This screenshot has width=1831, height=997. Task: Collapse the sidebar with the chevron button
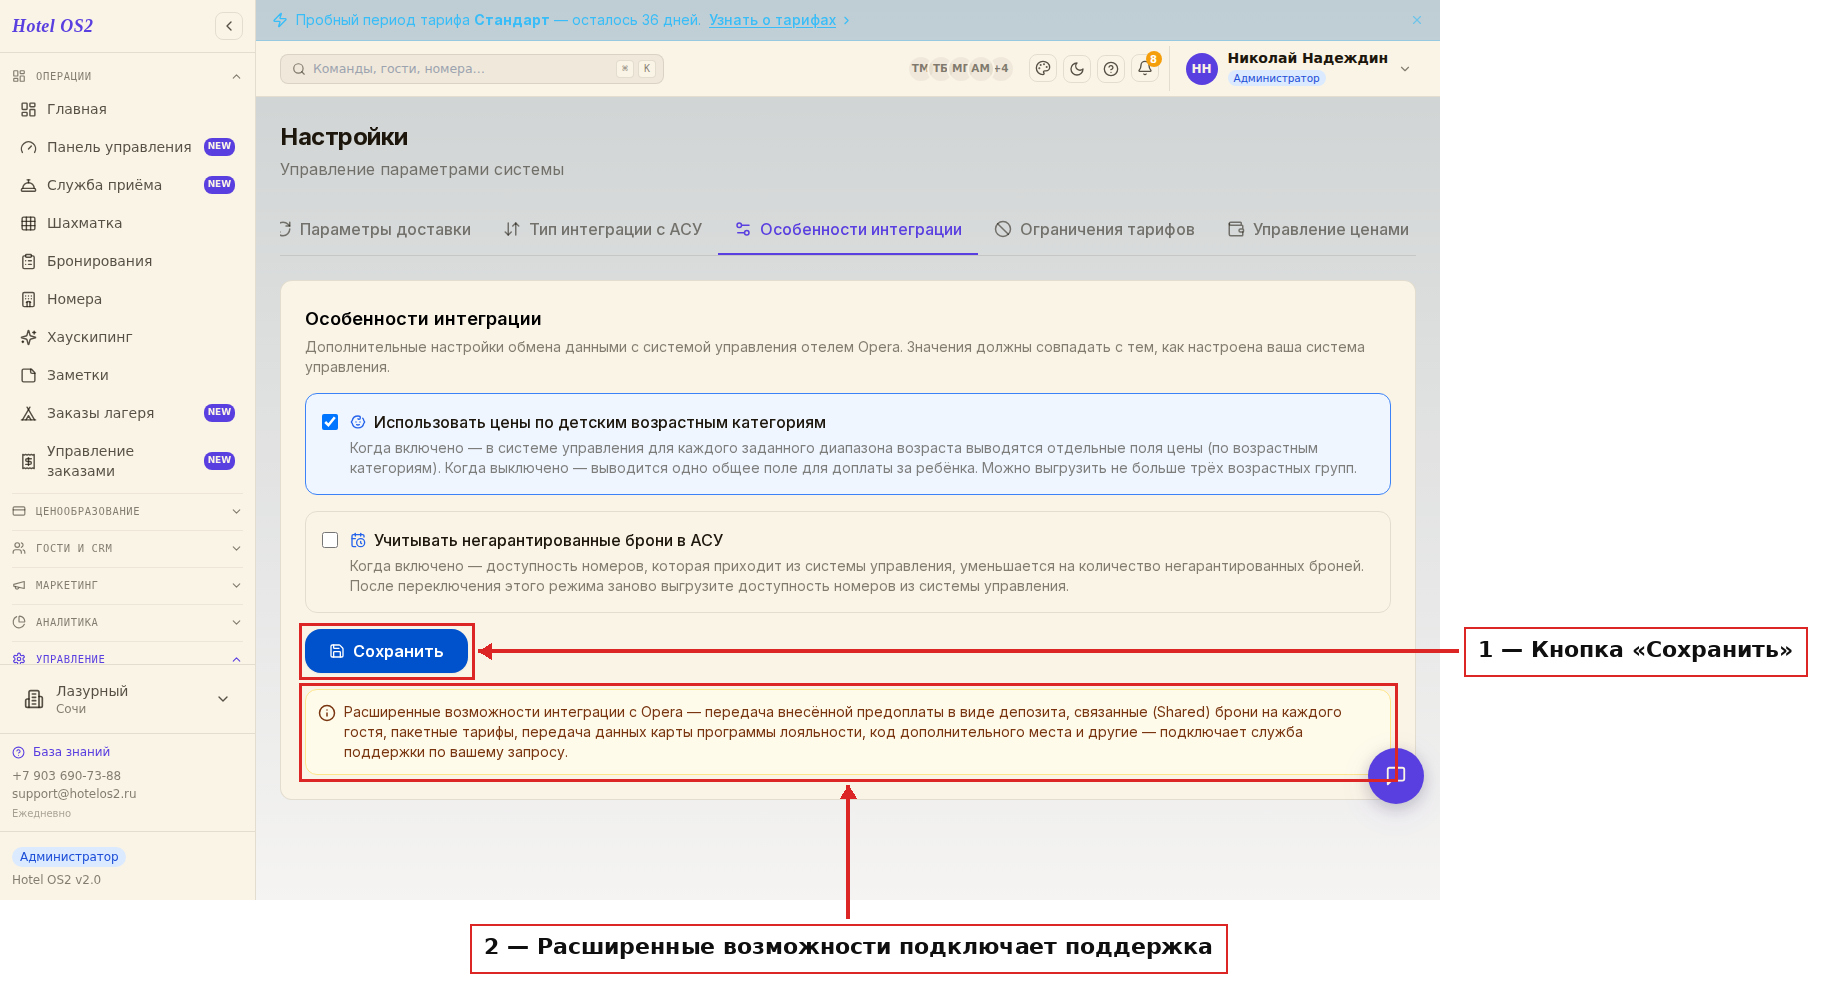[x=229, y=26]
